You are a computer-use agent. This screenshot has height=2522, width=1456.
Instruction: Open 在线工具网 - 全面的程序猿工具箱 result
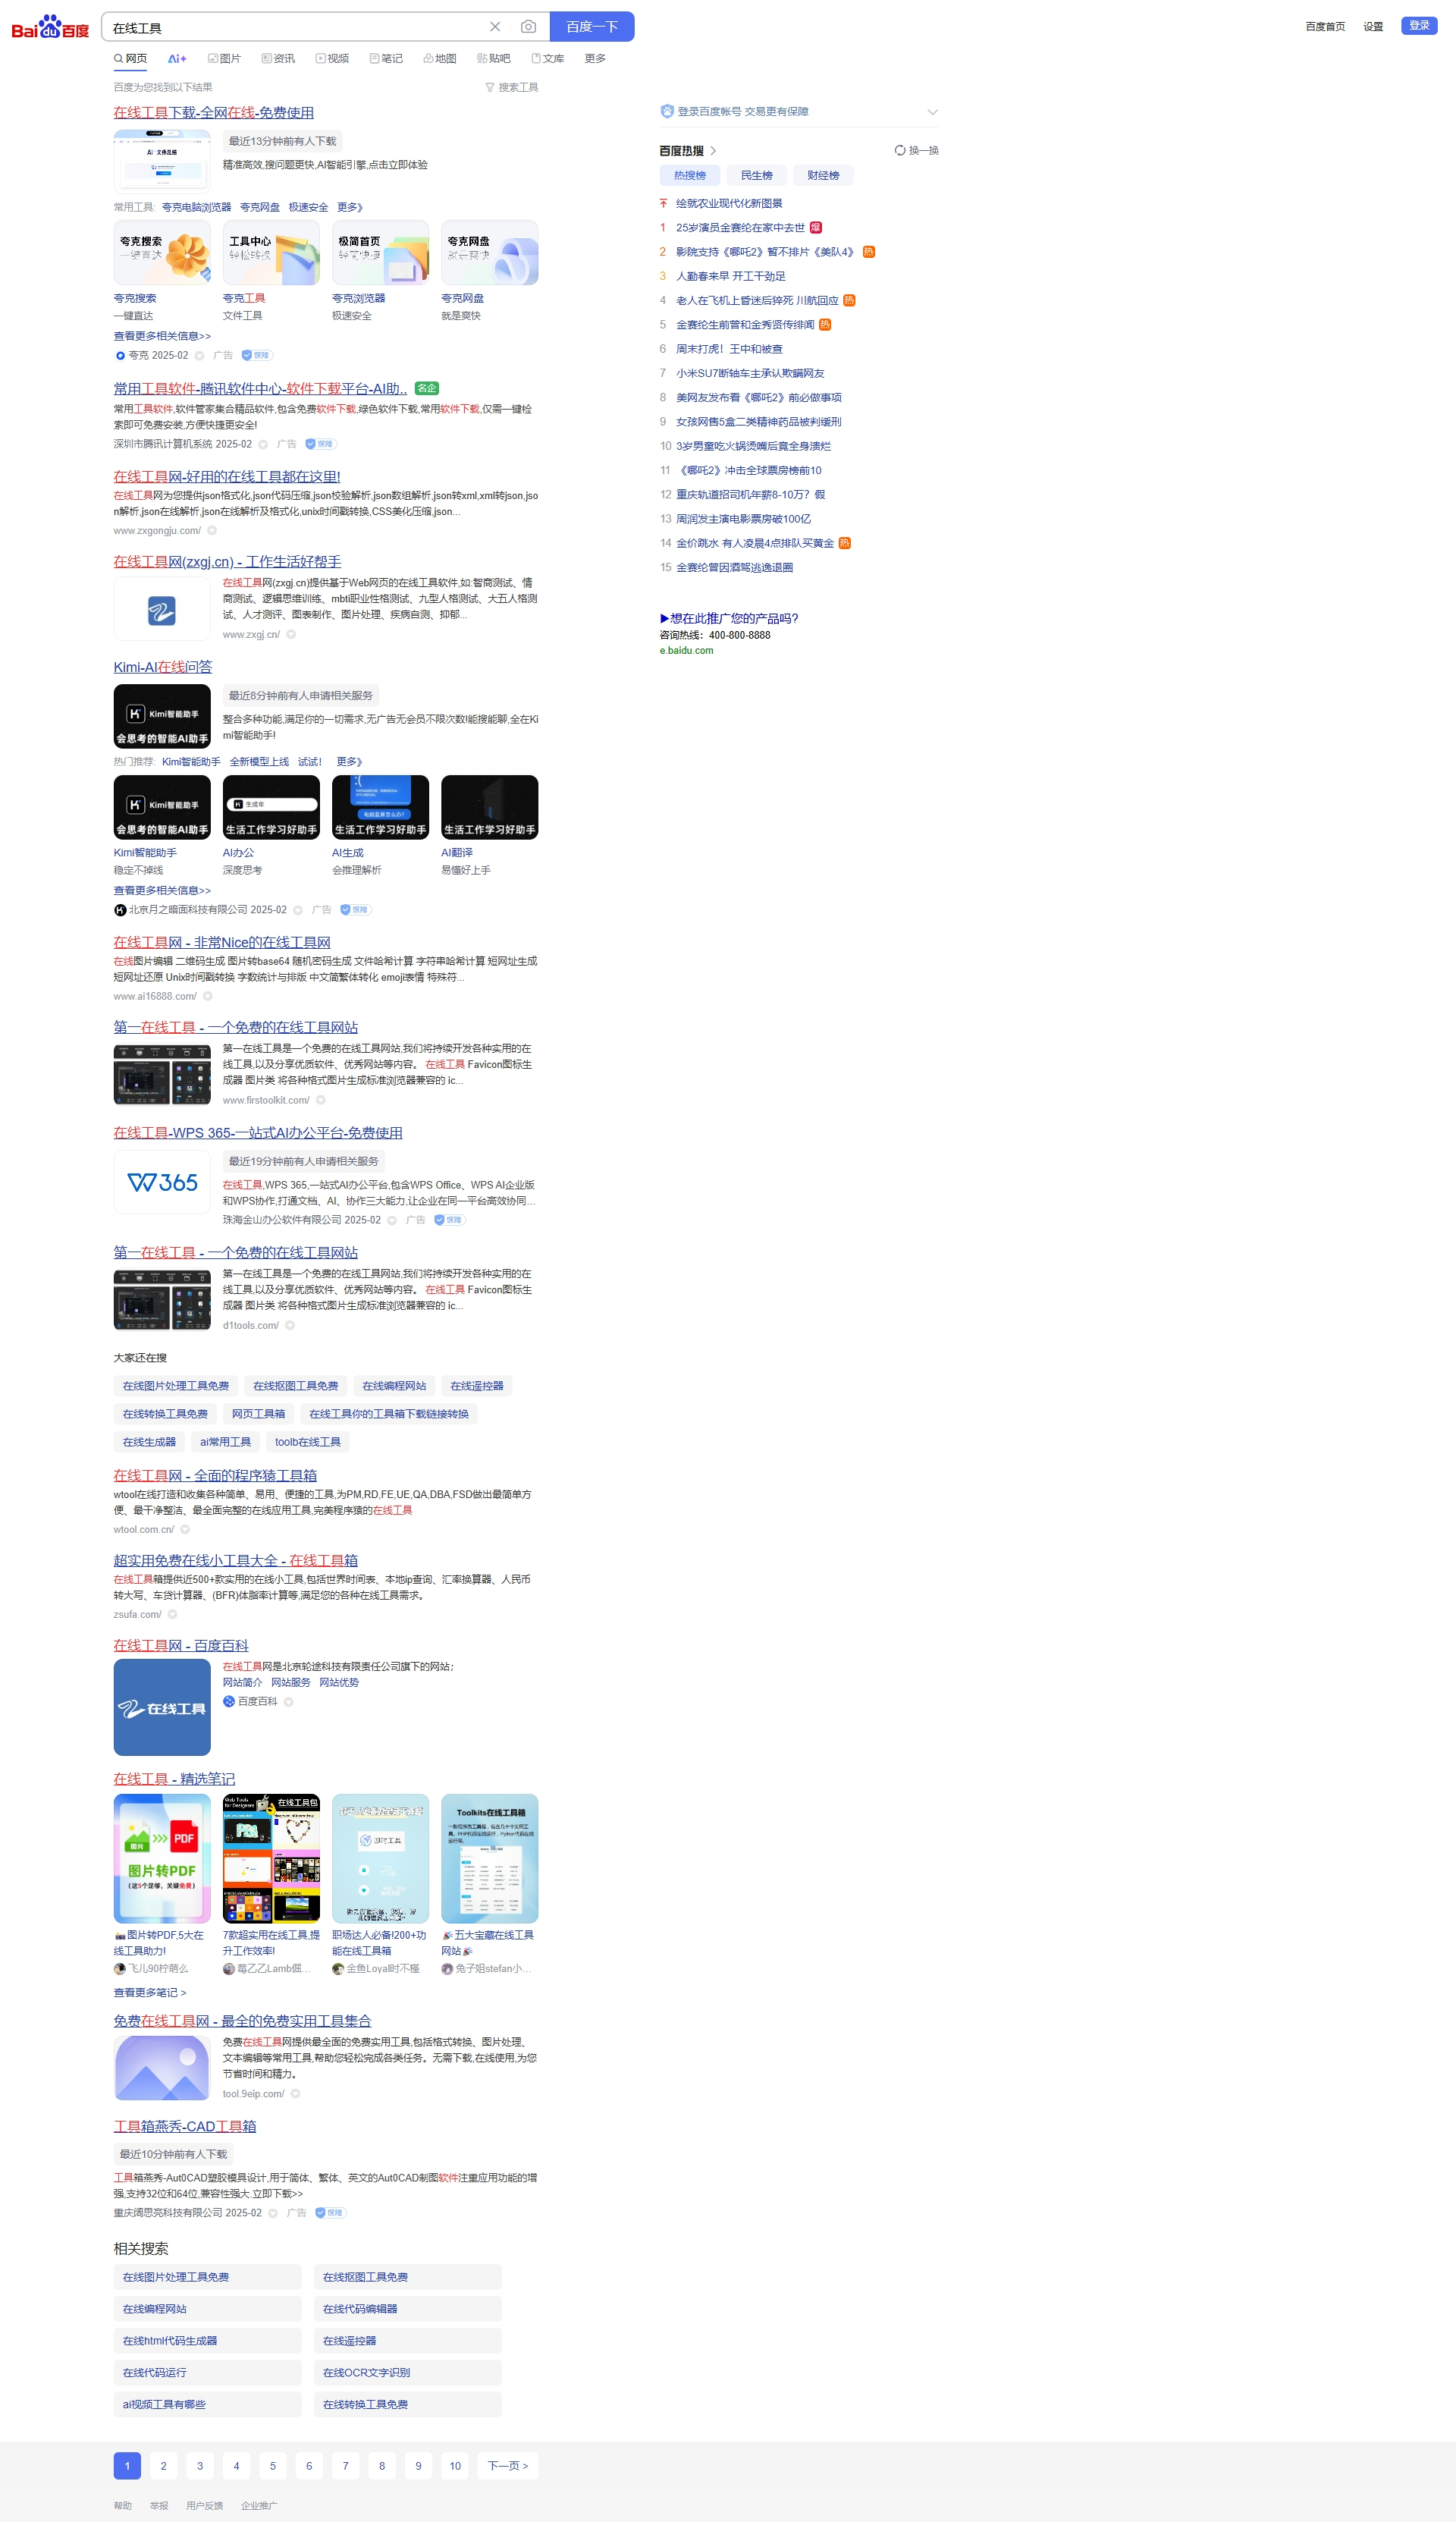point(215,1476)
